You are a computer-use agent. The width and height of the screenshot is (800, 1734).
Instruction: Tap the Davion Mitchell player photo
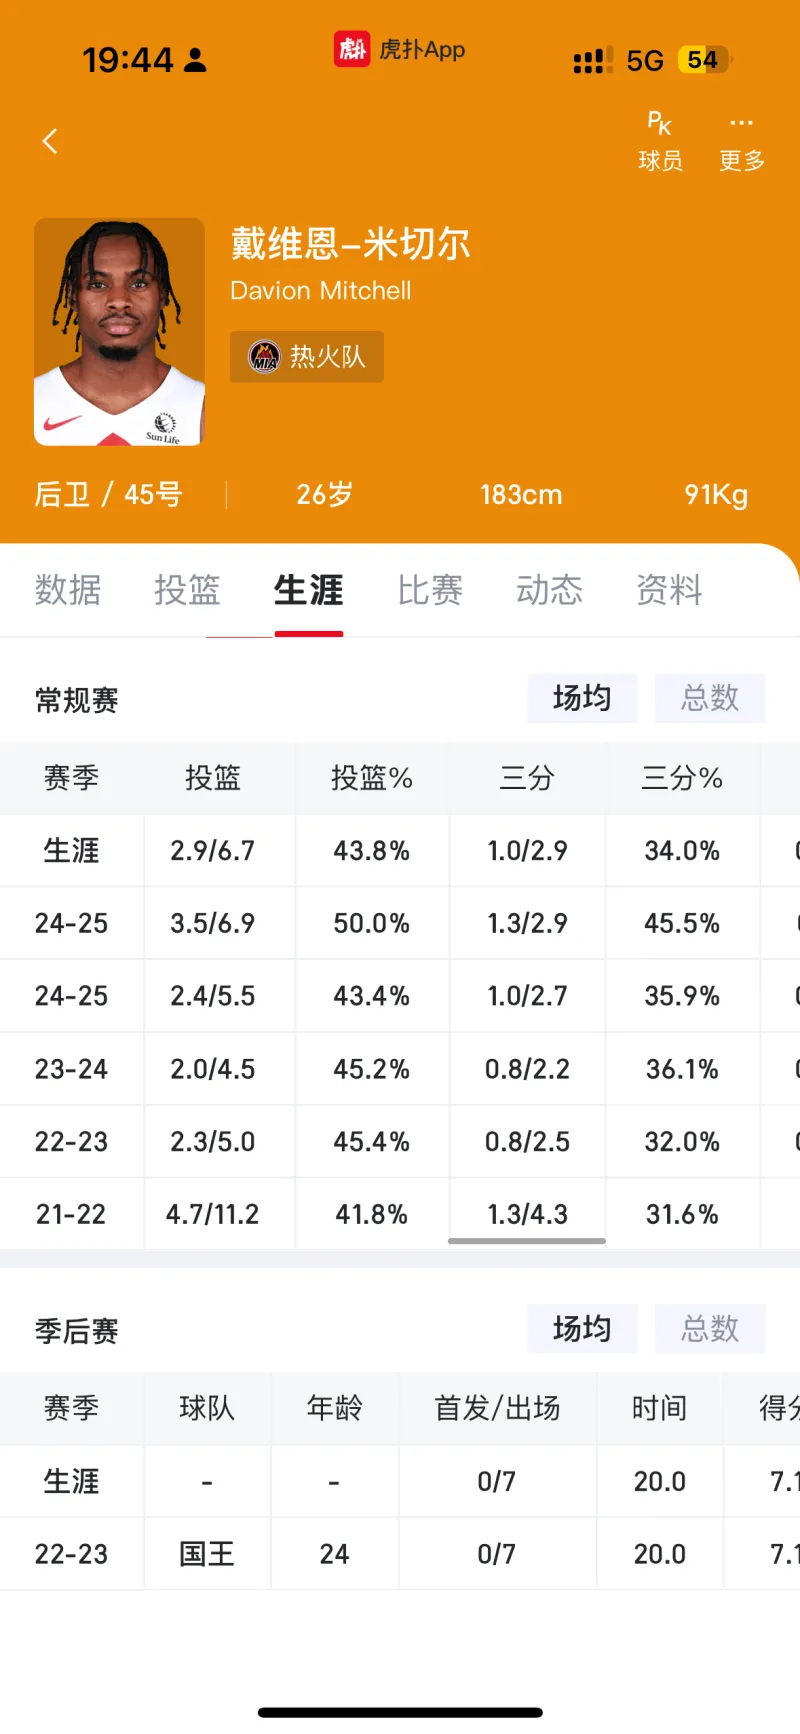pos(119,332)
